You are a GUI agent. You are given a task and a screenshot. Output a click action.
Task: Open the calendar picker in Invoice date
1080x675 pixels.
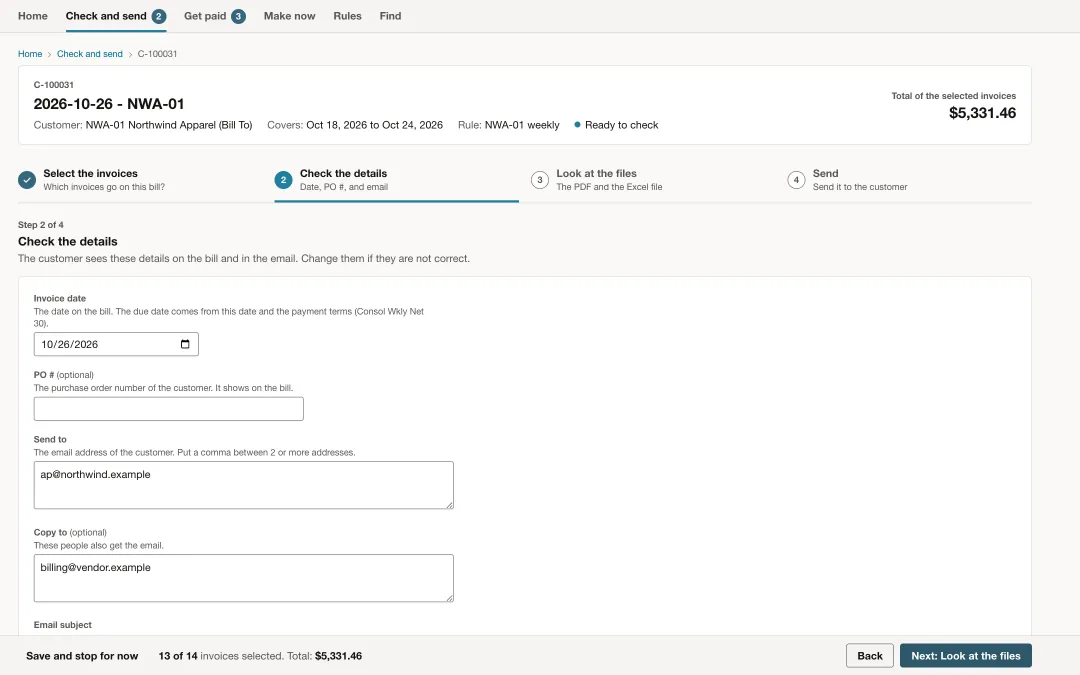pyautogui.click(x=185, y=344)
